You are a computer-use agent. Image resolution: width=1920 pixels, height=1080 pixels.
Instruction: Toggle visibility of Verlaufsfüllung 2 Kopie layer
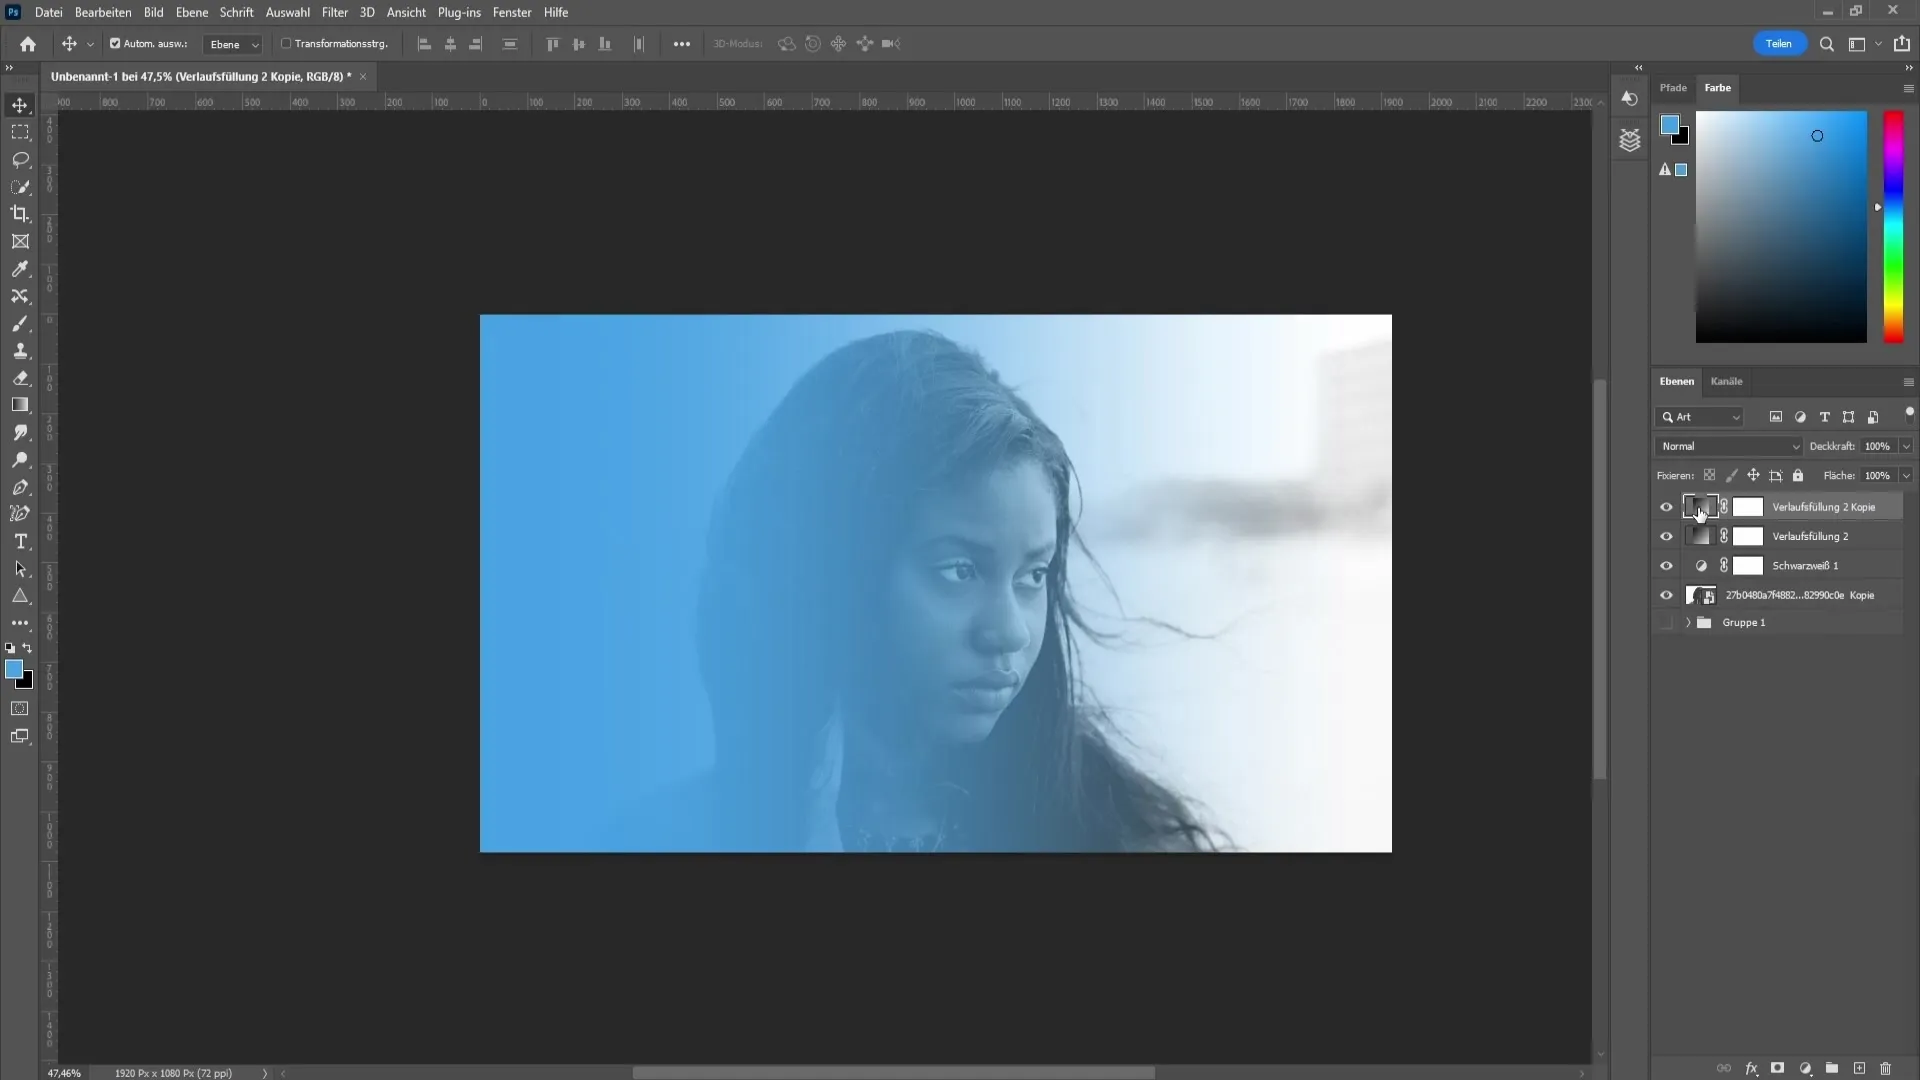[x=1667, y=506]
